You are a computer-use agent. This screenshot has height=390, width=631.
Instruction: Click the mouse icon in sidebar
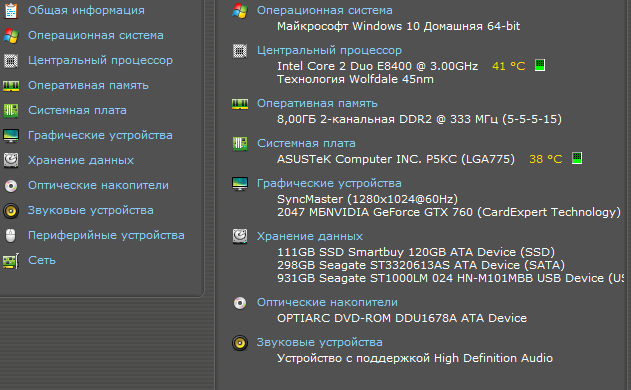tap(11, 235)
